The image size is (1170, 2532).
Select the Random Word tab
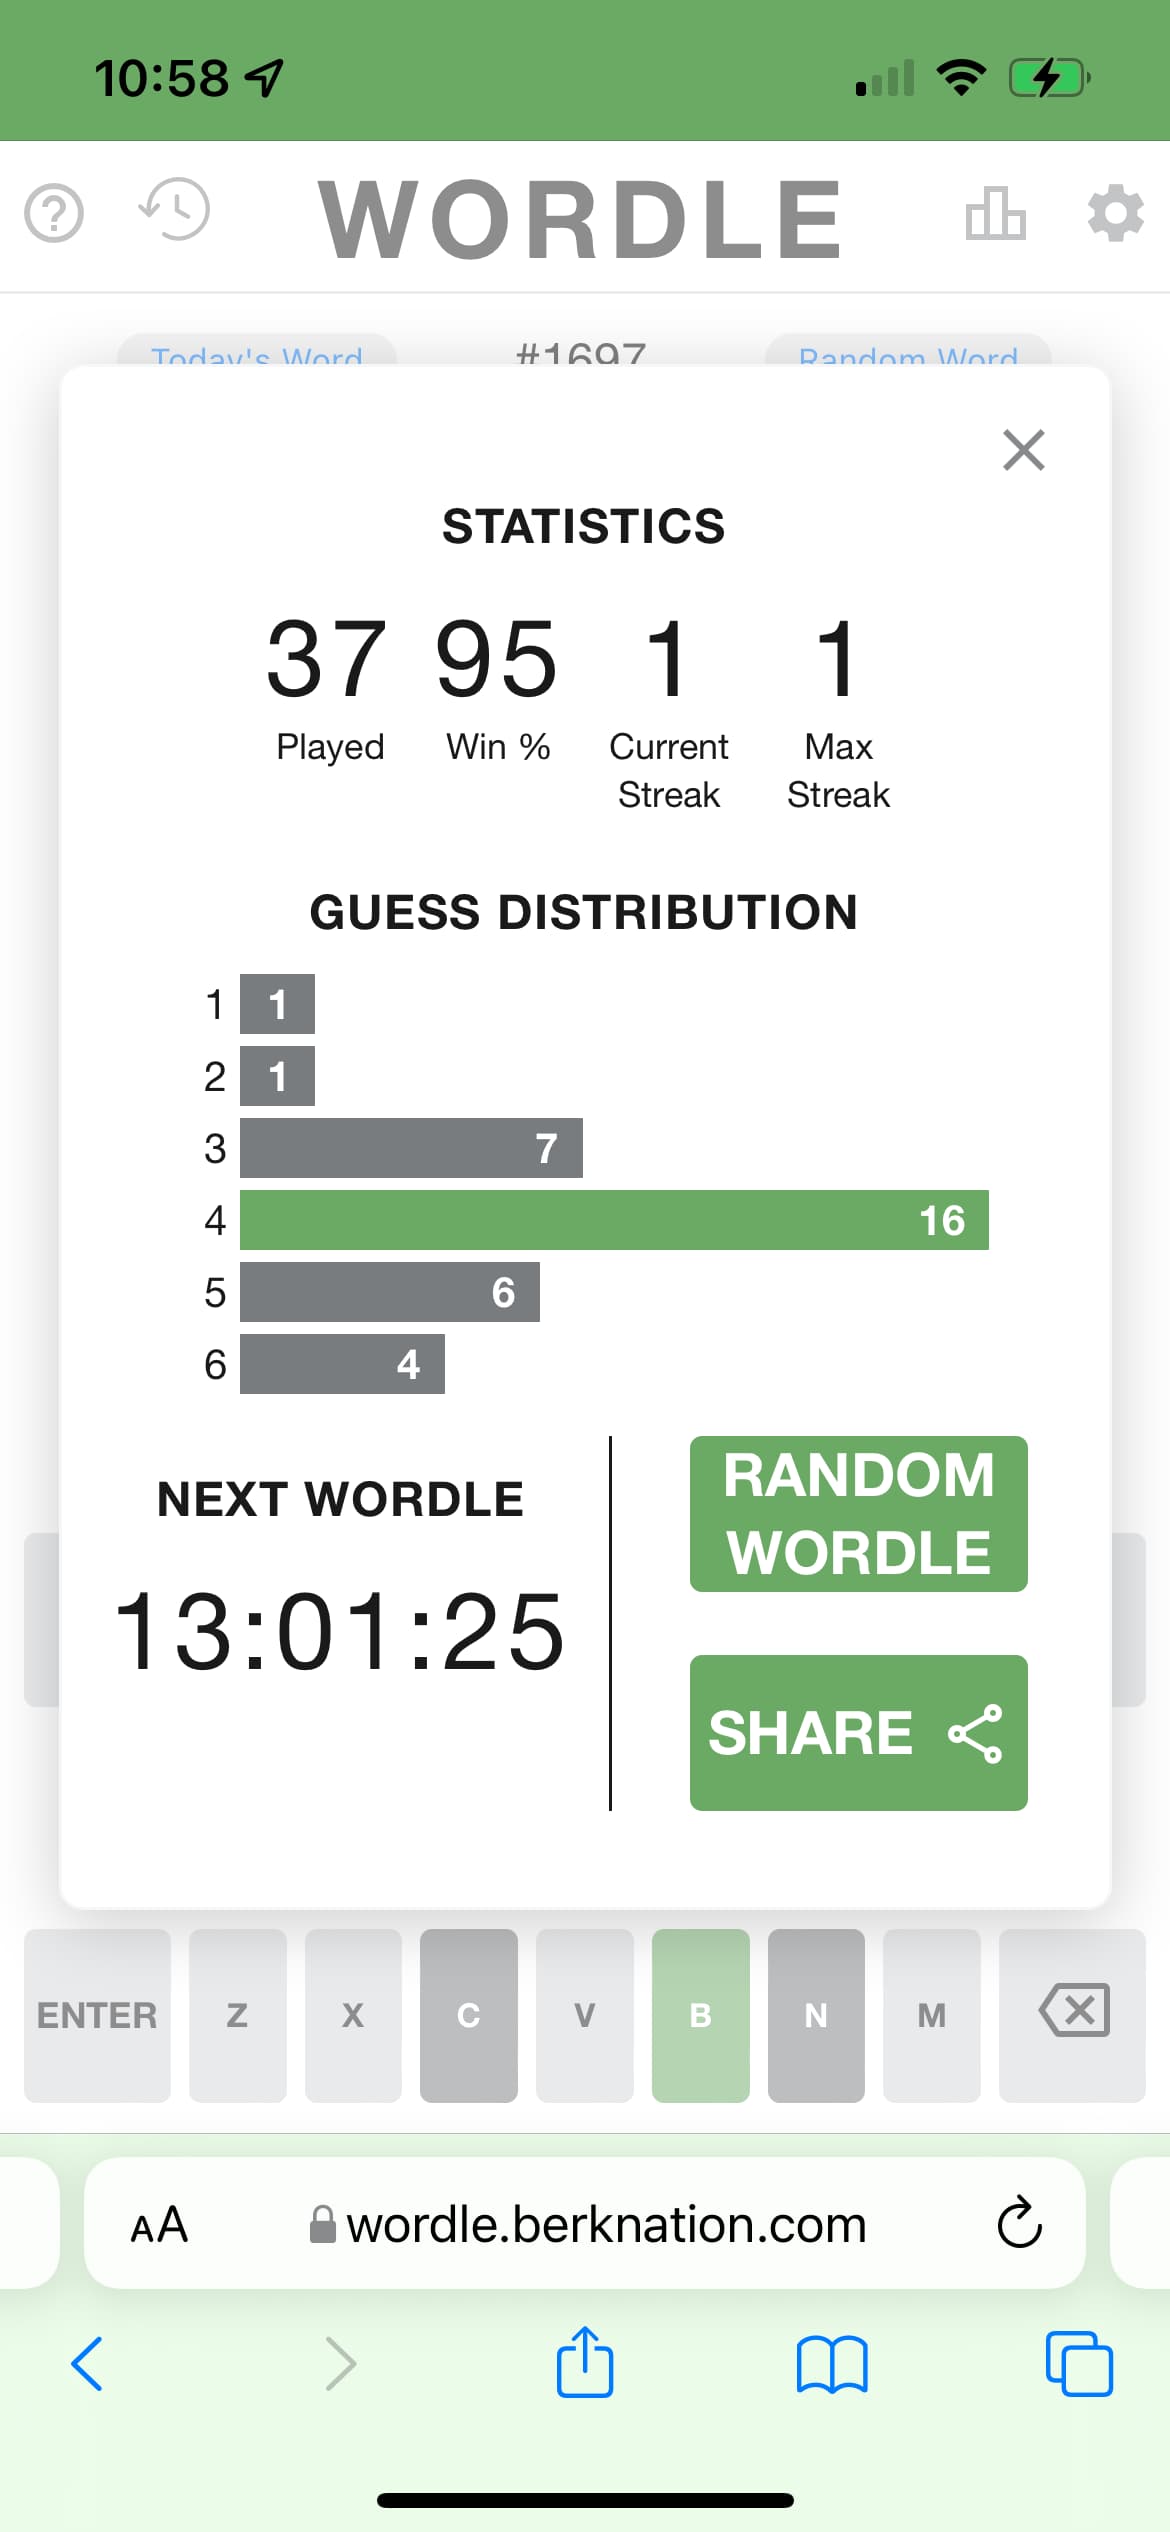(907, 352)
